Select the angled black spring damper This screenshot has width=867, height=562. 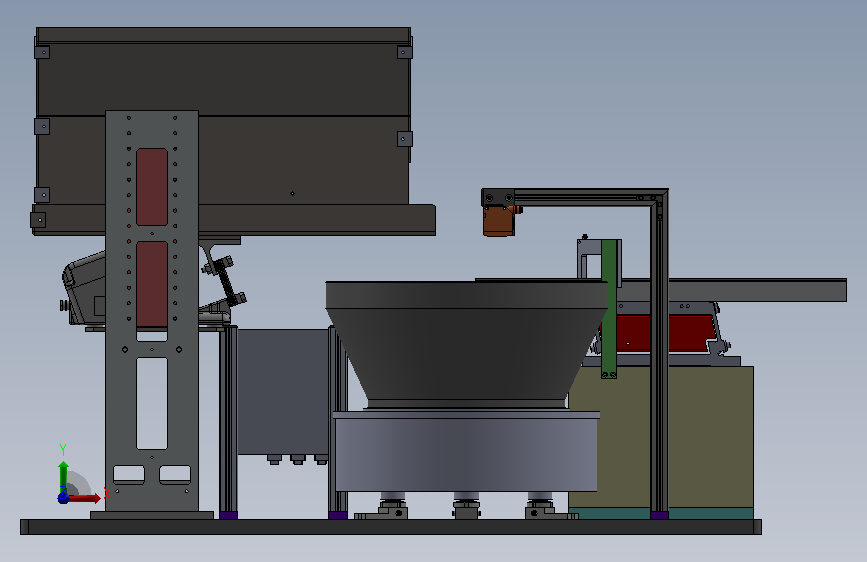tap(227, 280)
